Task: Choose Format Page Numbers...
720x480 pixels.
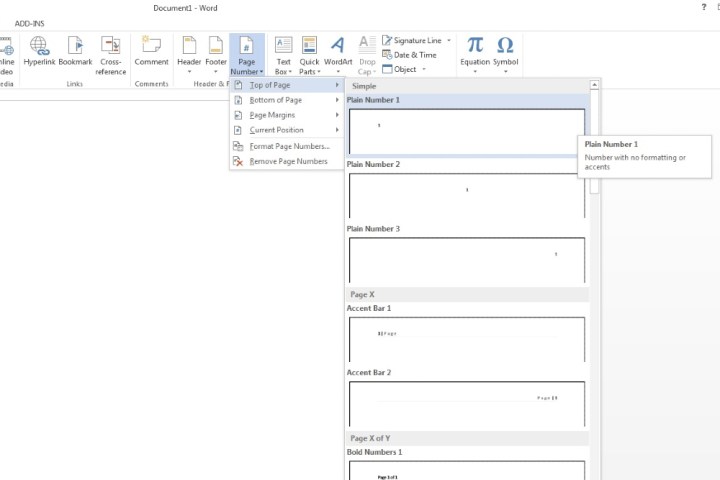Action: point(287,146)
